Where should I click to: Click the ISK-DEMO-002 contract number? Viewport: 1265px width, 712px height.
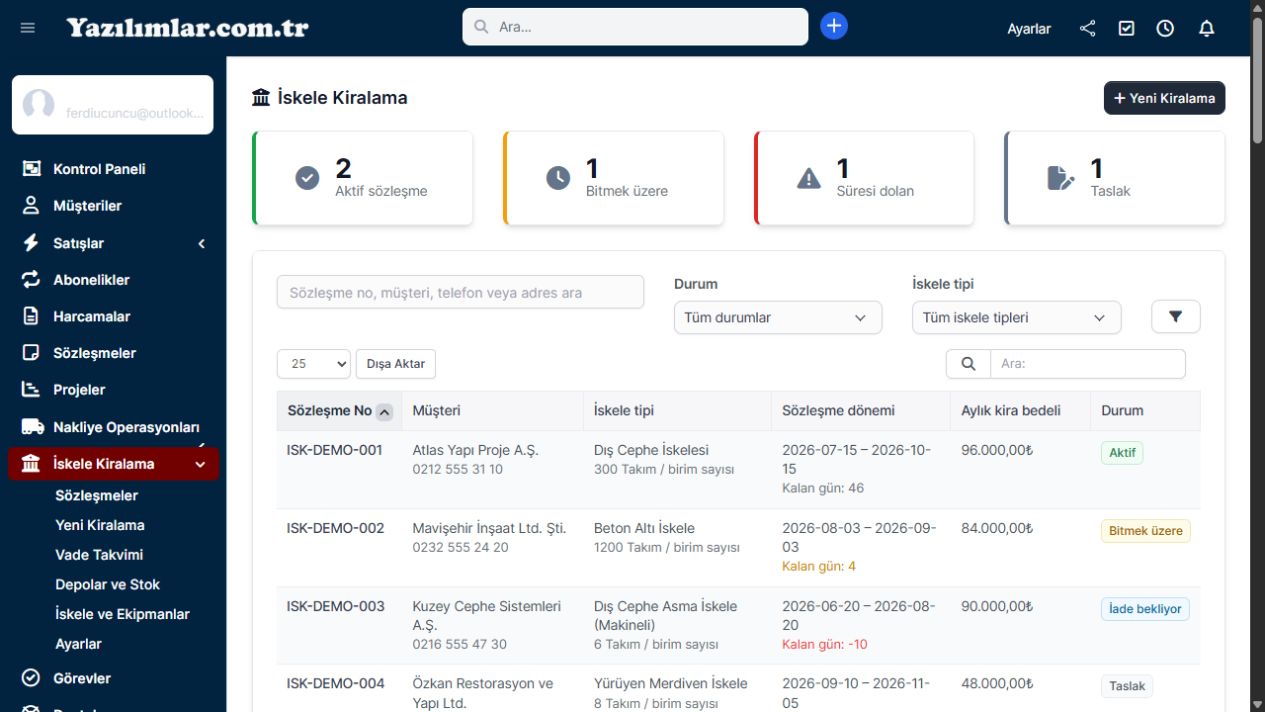pyautogui.click(x=335, y=528)
